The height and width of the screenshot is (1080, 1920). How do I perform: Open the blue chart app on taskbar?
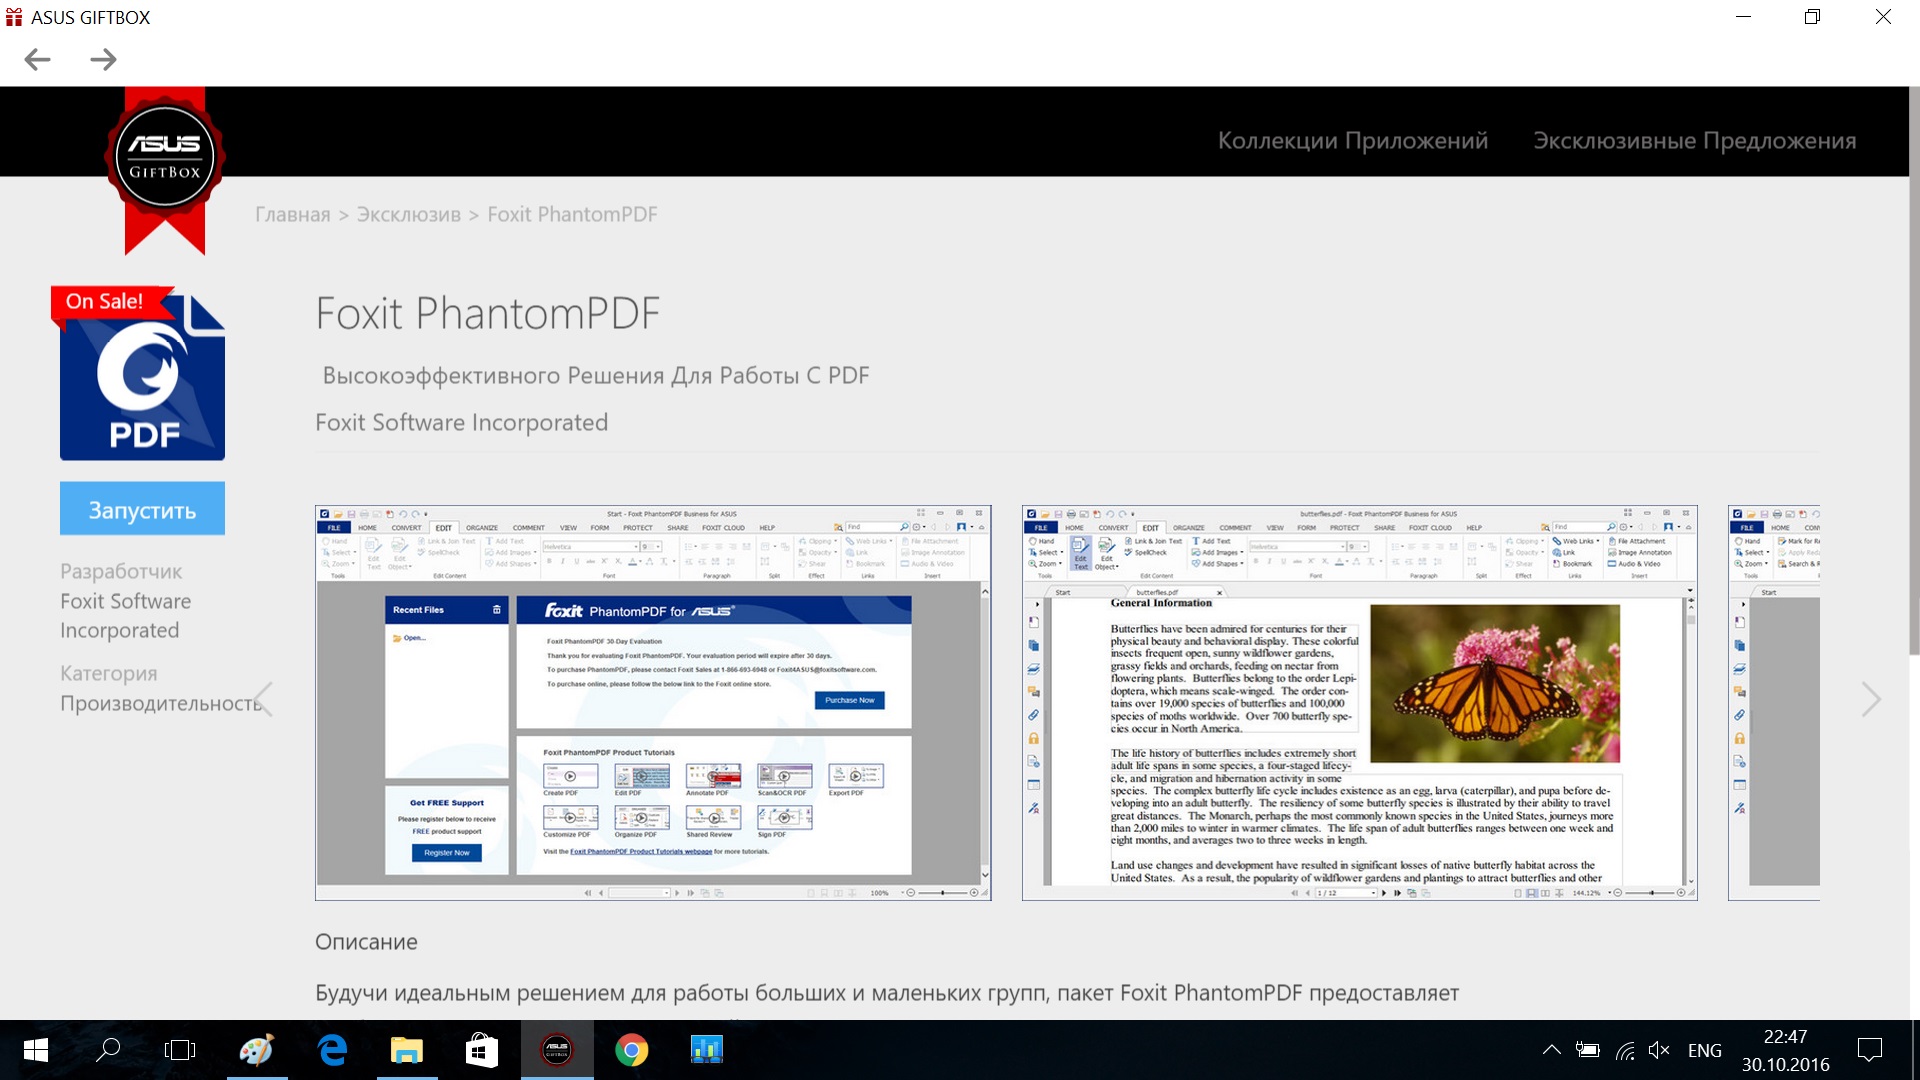pyautogui.click(x=707, y=1050)
